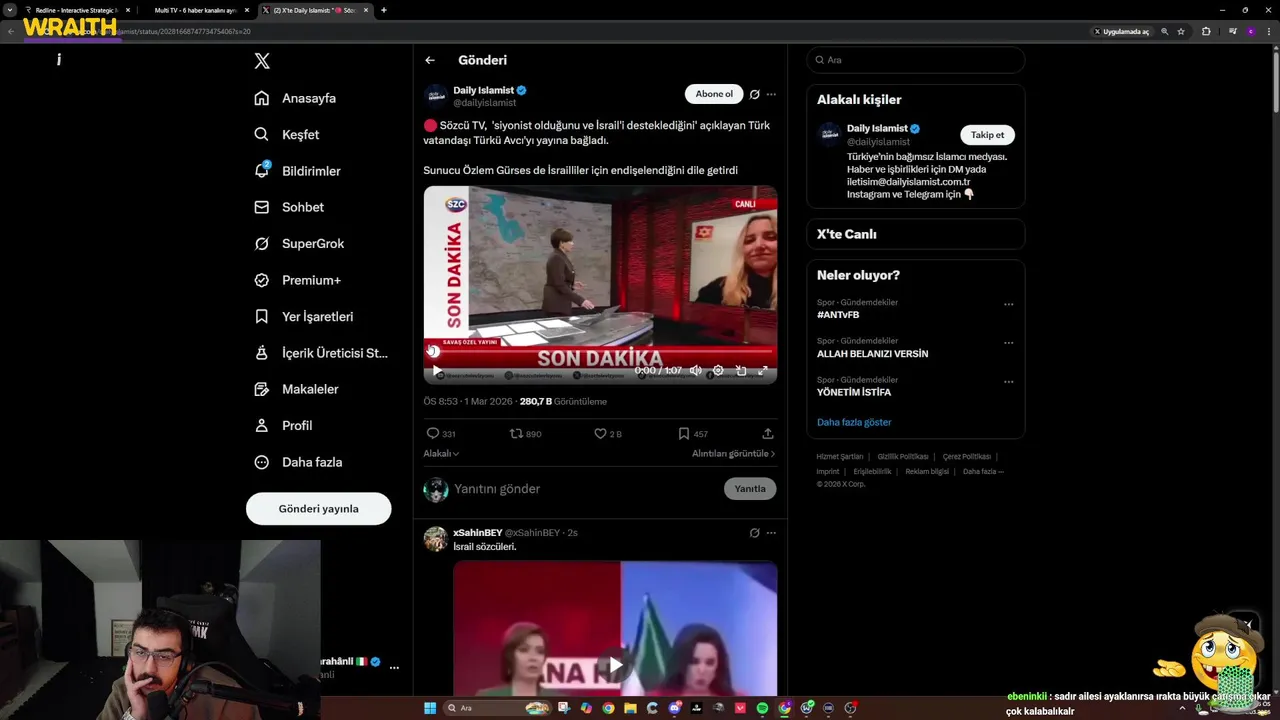Click the İçerik Üreticisi Stüdyosu icon
Image resolution: width=1280 pixels, height=720 pixels.
click(262, 353)
